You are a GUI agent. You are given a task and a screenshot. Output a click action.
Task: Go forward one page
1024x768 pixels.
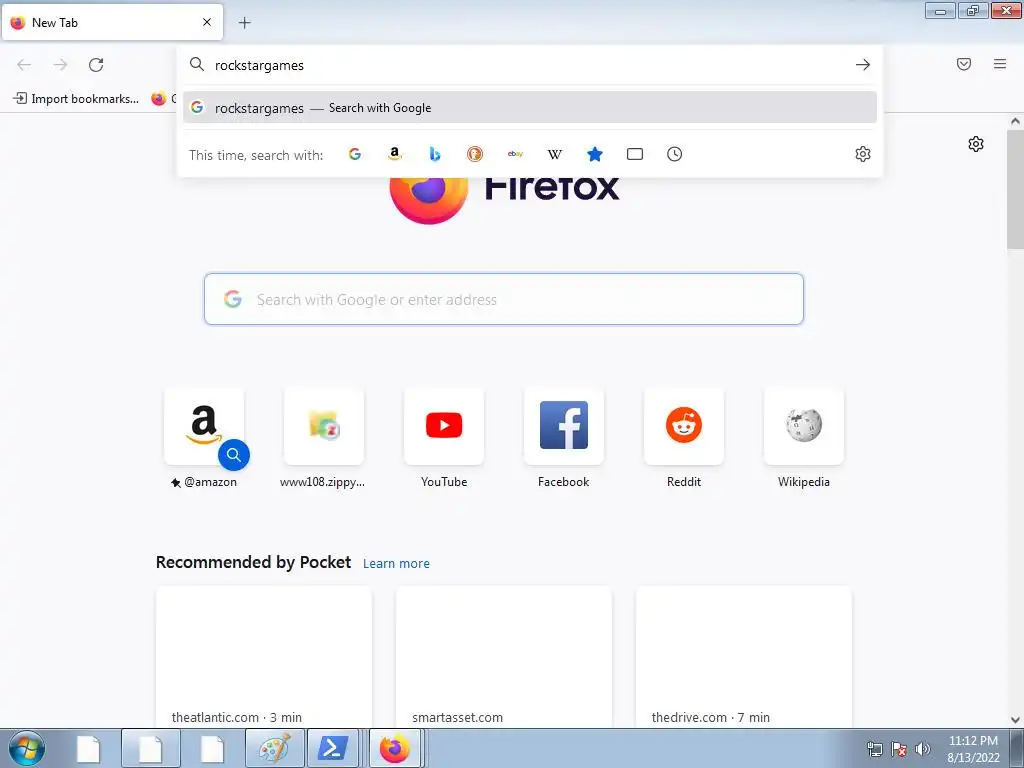[x=60, y=65]
